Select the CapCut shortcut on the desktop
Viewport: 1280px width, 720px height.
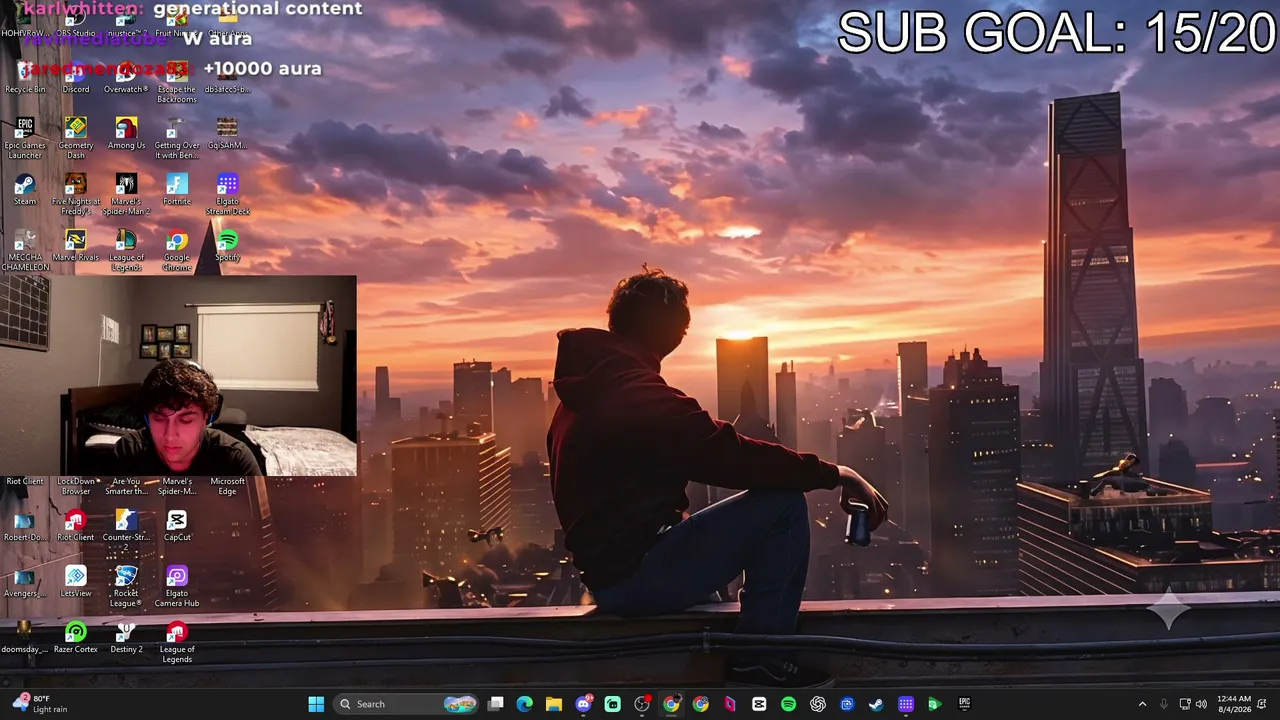click(177, 526)
